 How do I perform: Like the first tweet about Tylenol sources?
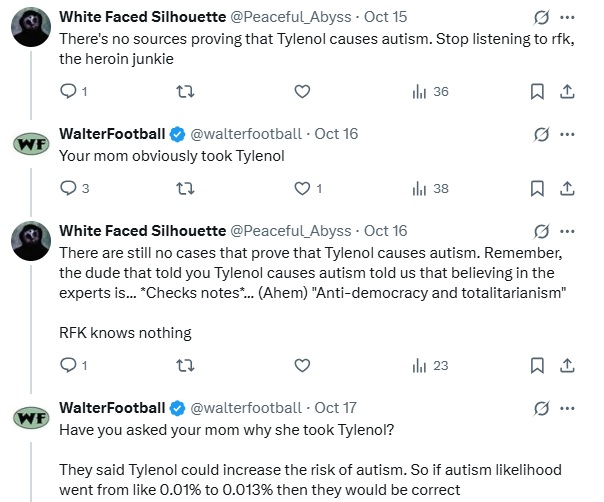(x=302, y=92)
